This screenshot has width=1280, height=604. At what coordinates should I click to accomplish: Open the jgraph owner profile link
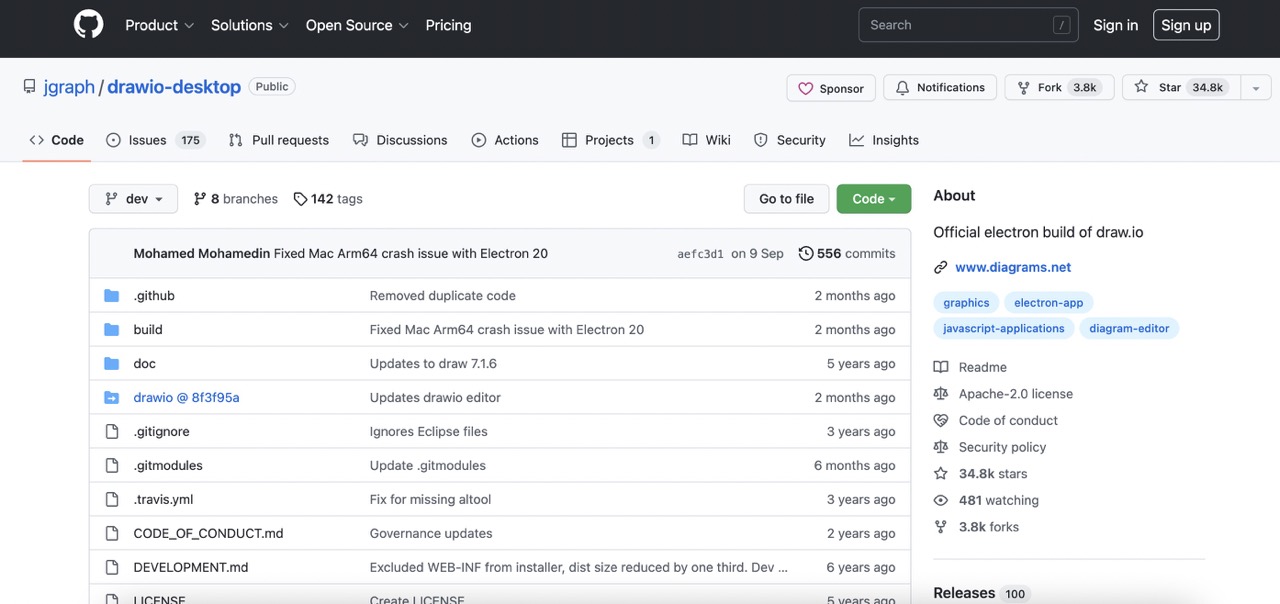[69, 87]
